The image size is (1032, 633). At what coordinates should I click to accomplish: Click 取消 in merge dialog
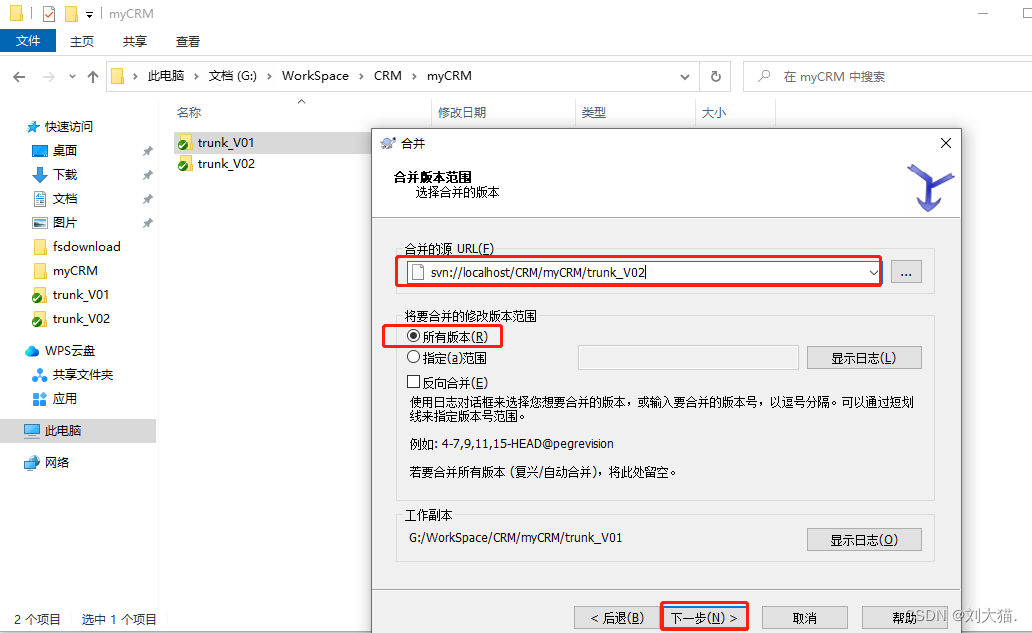(x=805, y=618)
